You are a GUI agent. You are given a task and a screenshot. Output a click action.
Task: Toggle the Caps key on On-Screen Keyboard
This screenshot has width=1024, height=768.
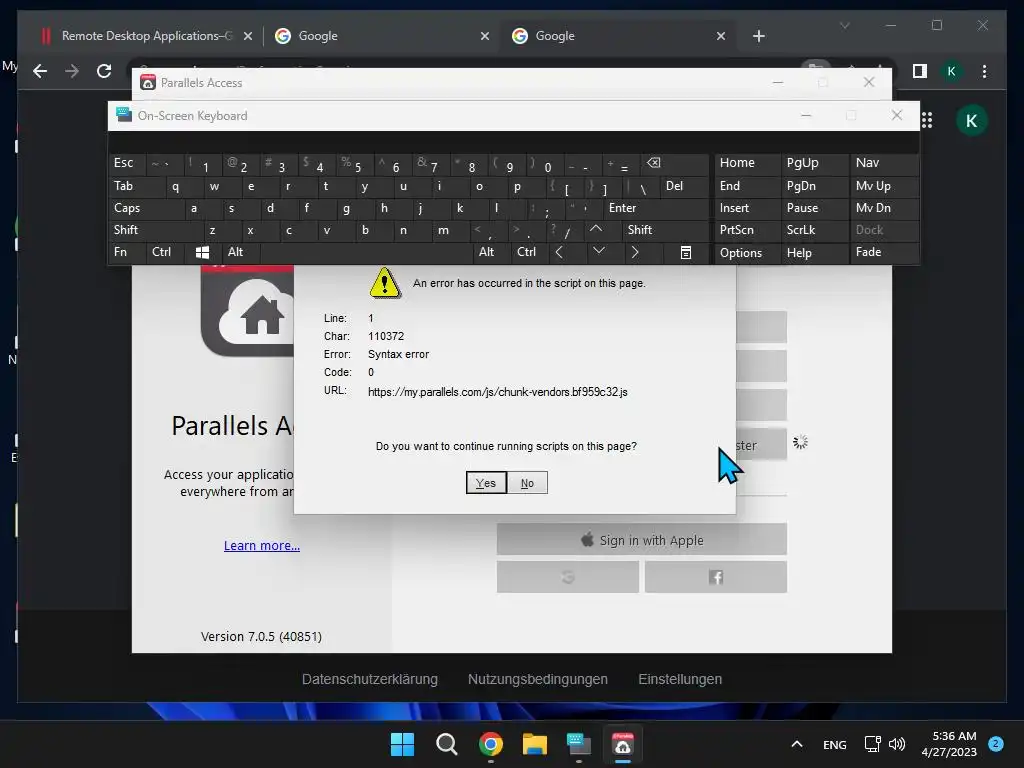[x=145, y=208]
